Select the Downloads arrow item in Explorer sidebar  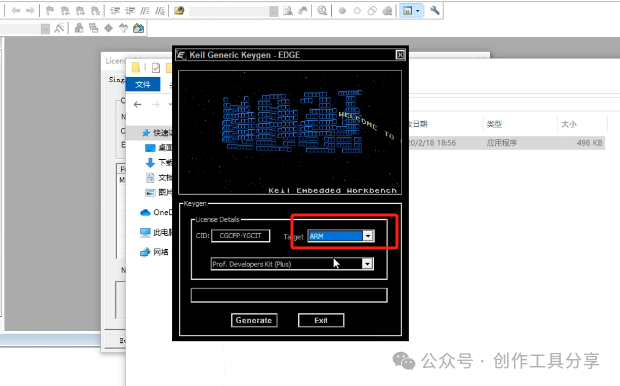click(159, 163)
